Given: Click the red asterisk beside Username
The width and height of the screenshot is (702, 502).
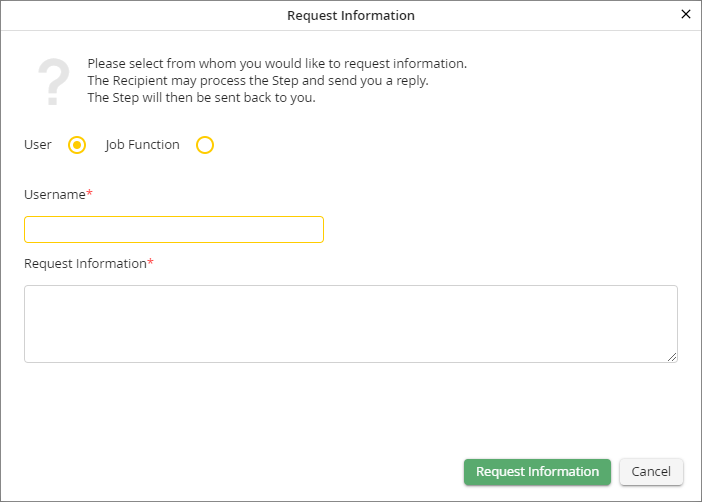Looking at the screenshot, I should tap(90, 193).
